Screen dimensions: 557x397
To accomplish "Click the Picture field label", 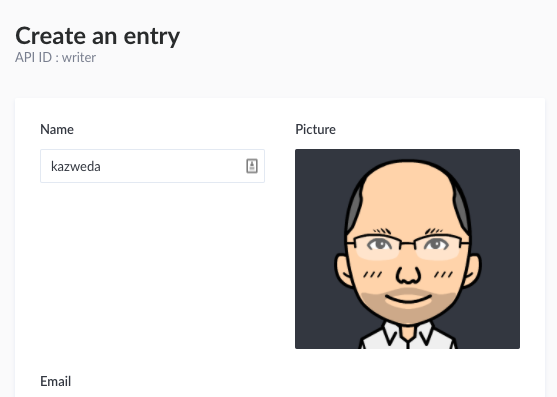I will [315, 129].
